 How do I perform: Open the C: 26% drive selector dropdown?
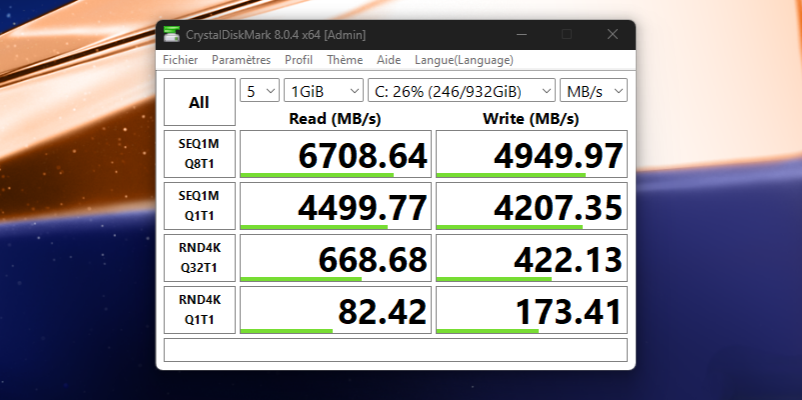[461, 91]
